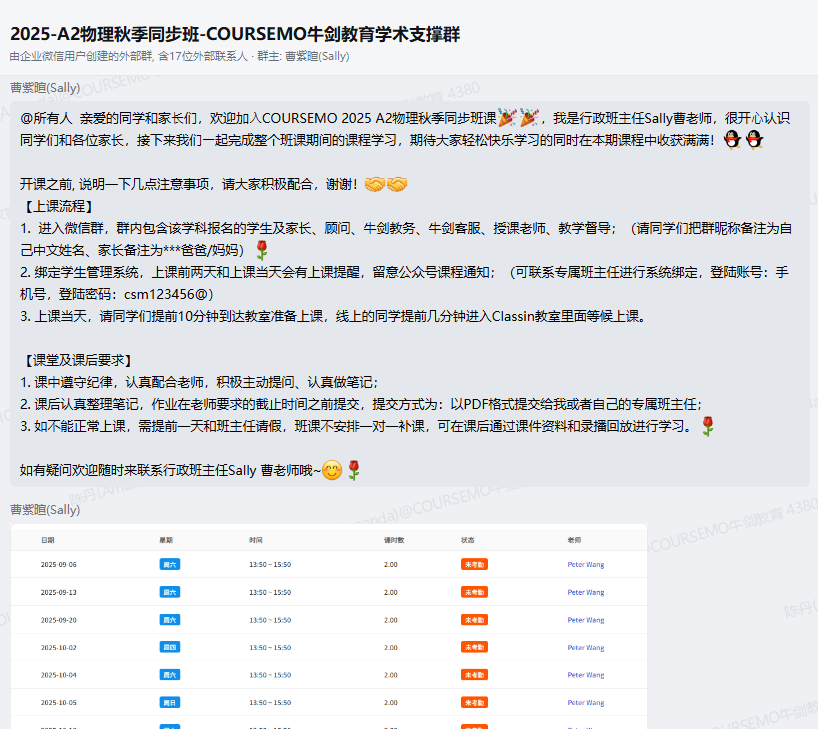Viewport: 818px width, 729px height.
Task: Click the 2.00 hours cell in the 2025-10-05 row
Action: point(391,703)
